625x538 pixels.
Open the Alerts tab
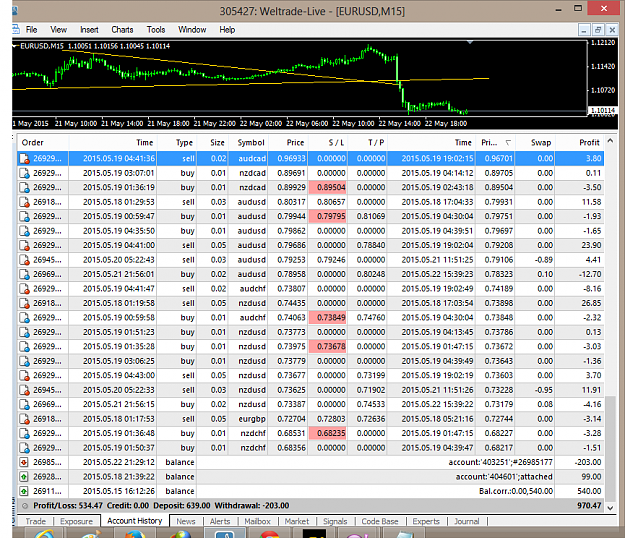pyautogui.click(x=220, y=521)
